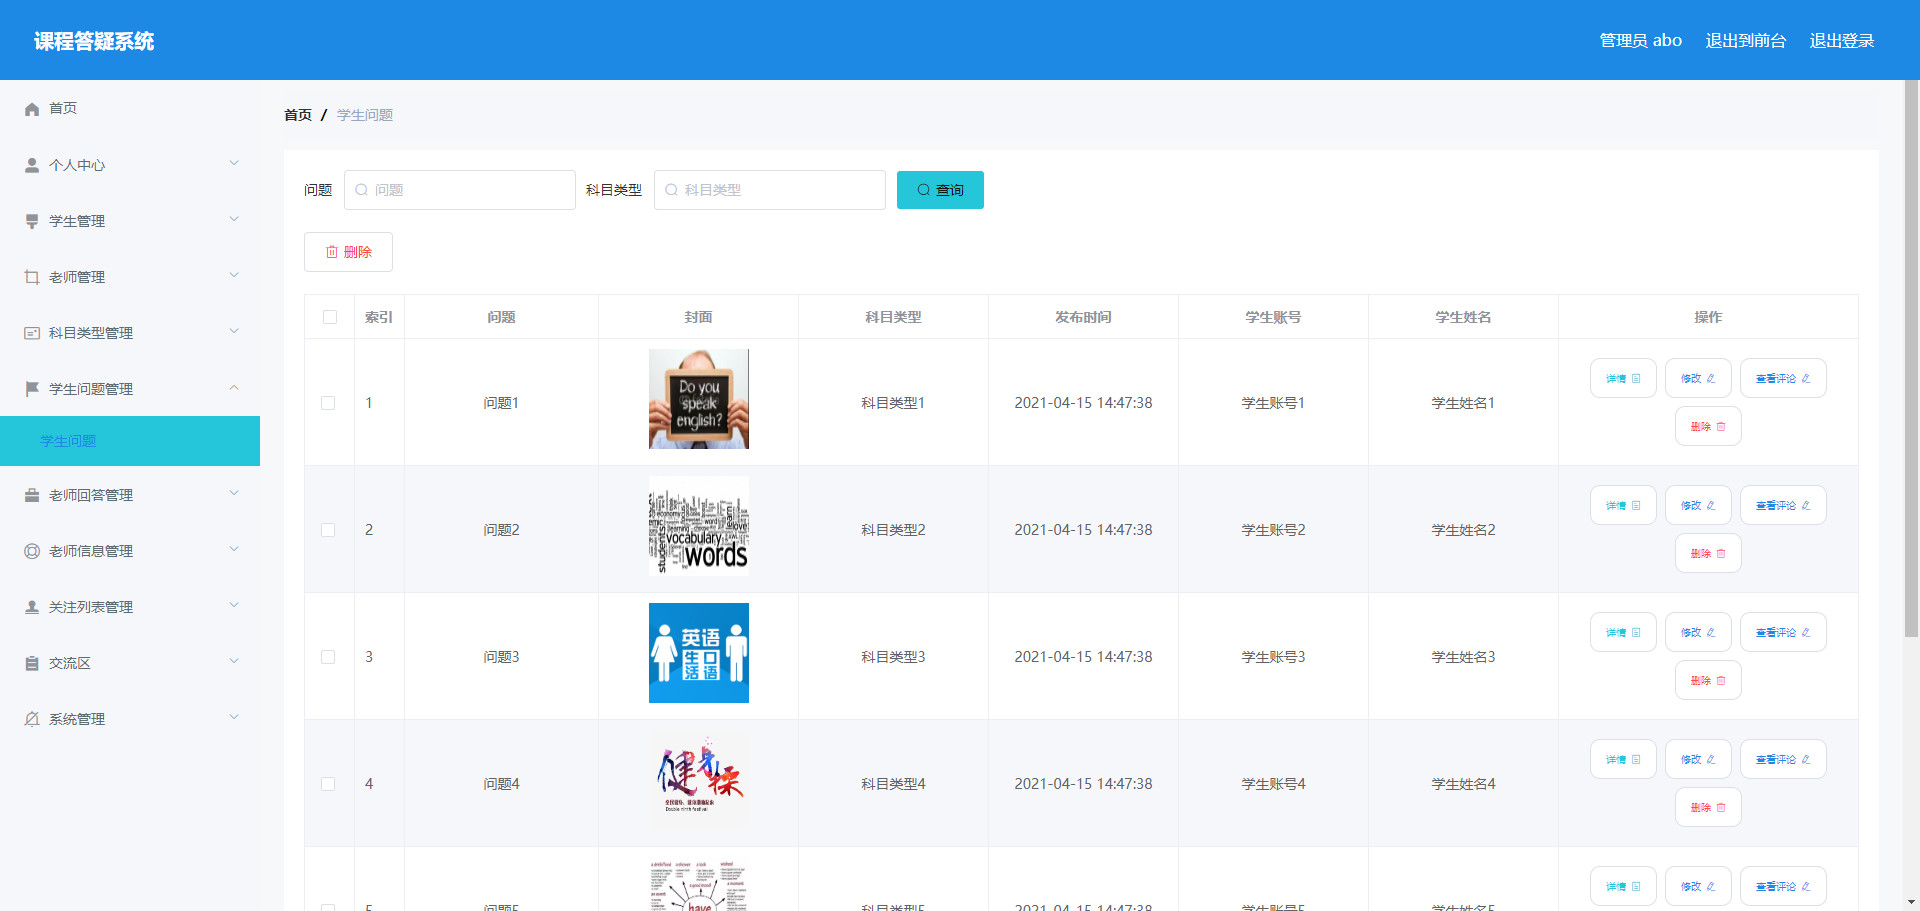This screenshot has height=911, width=1920.
Task: Expand the 科目类型管理 chevron
Action: (x=234, y=331)
